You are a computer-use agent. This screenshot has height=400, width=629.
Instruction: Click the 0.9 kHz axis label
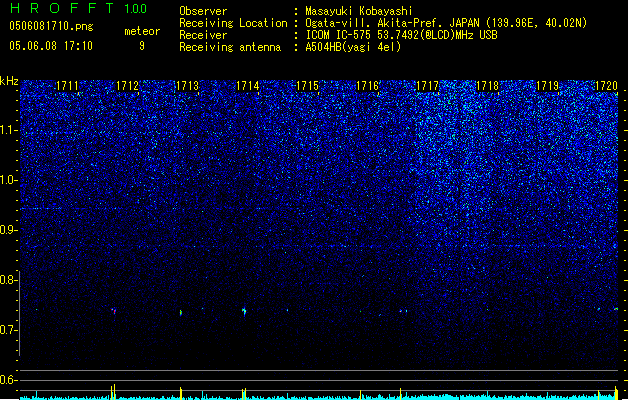(x=9, y=230)
